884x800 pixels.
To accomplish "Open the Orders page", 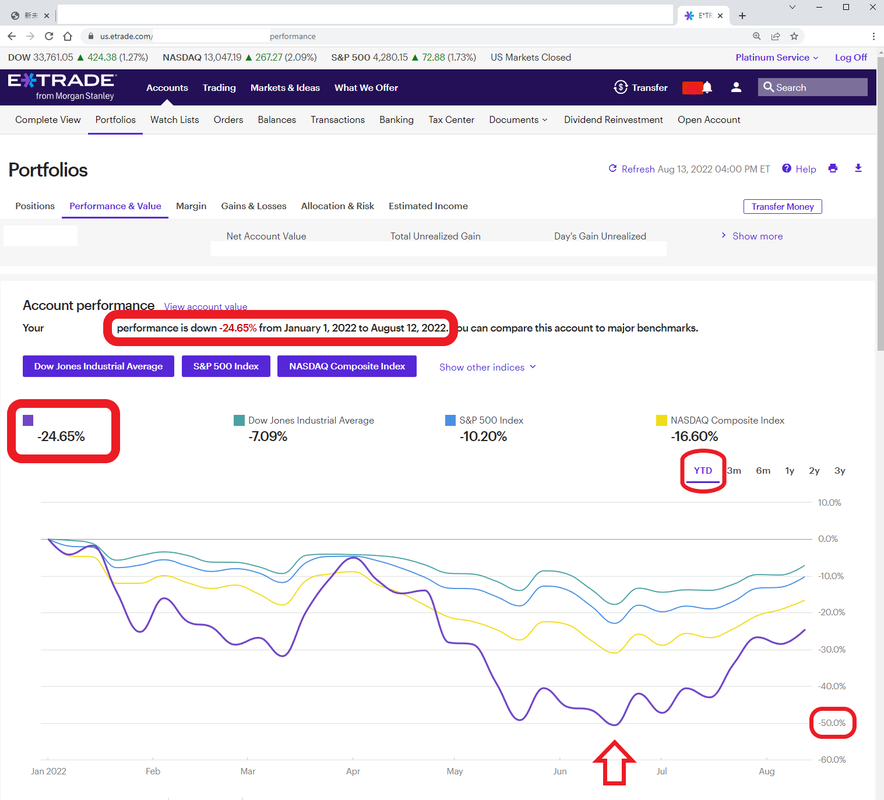I will coord(228,120).
